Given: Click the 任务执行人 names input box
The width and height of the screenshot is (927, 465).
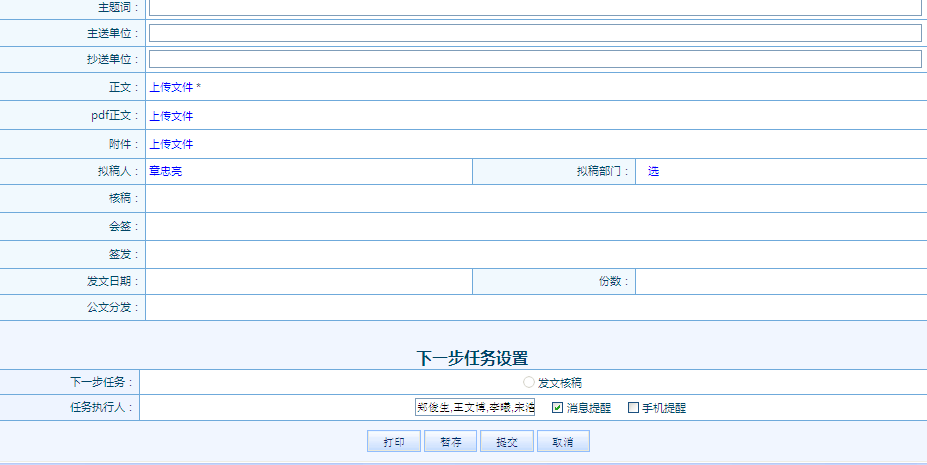Looking at the screenshot, I should [x=475, y=407].
